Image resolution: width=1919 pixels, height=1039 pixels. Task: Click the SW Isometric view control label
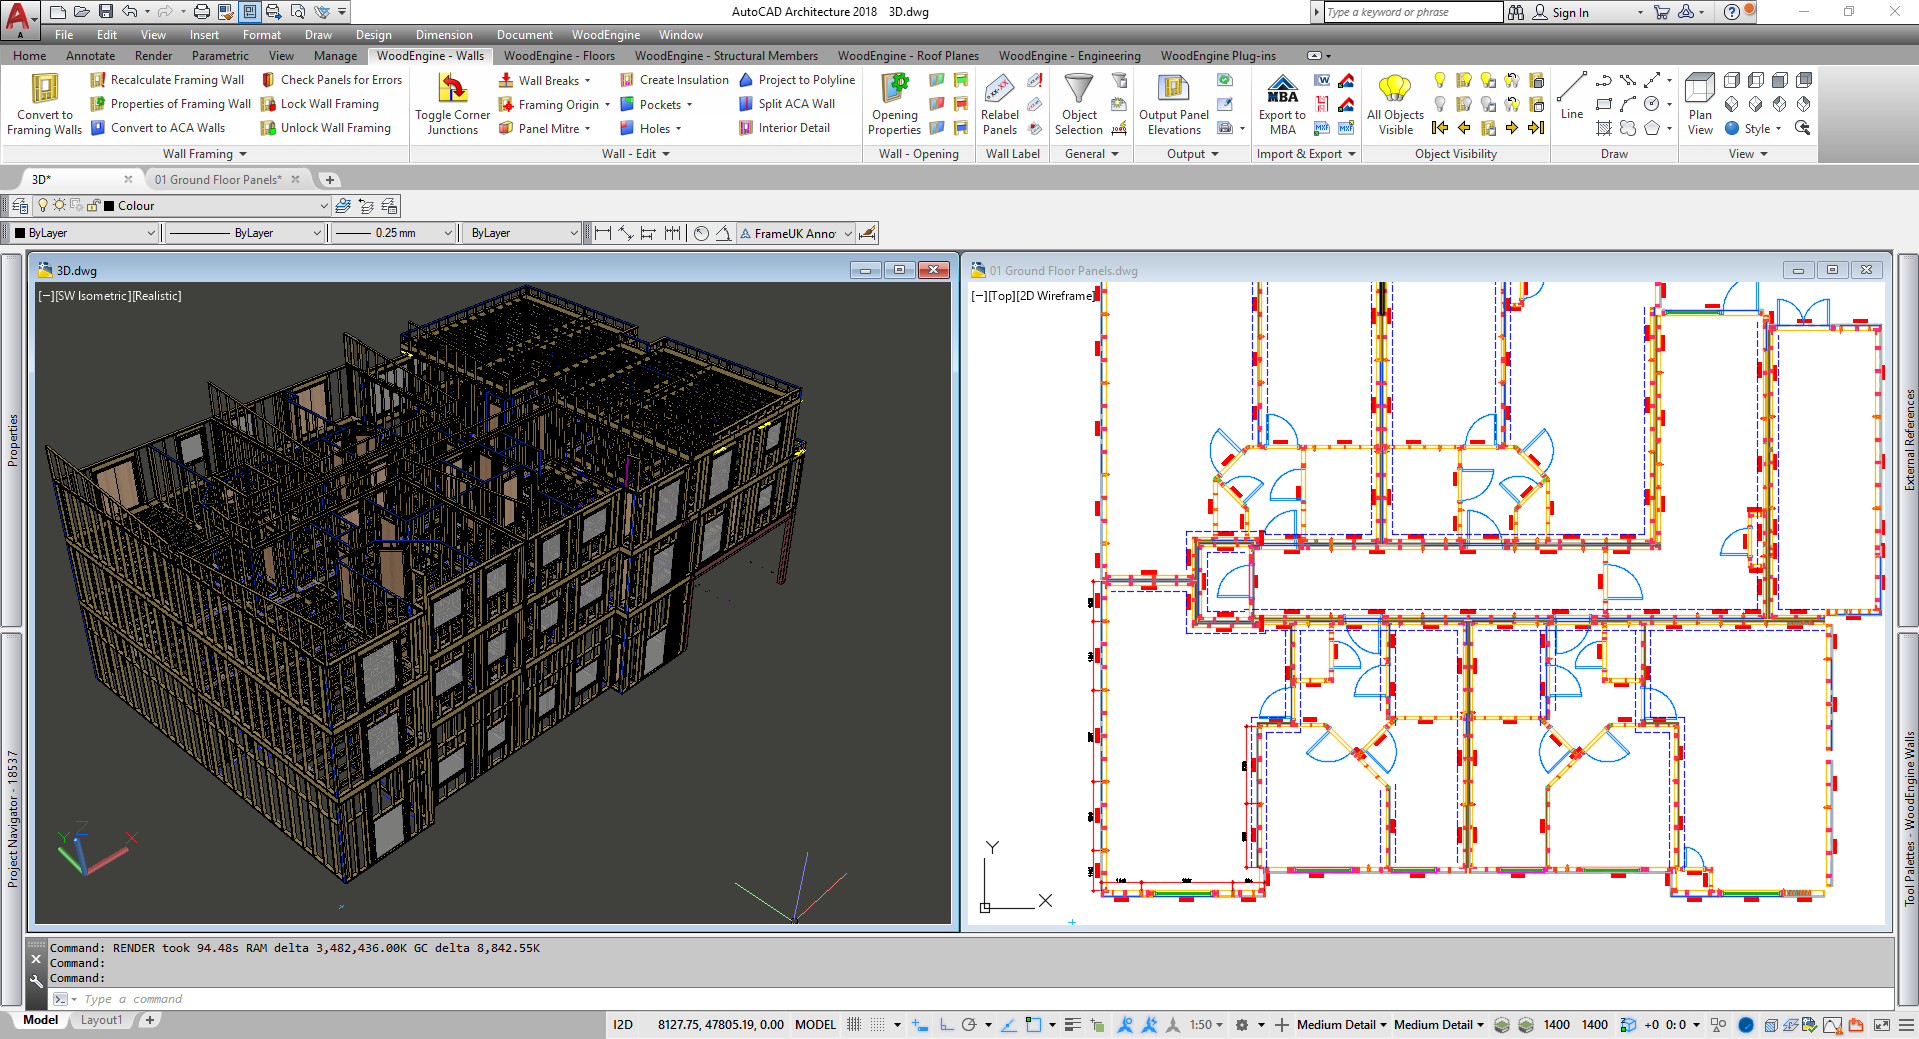click(x=91, y=296)
